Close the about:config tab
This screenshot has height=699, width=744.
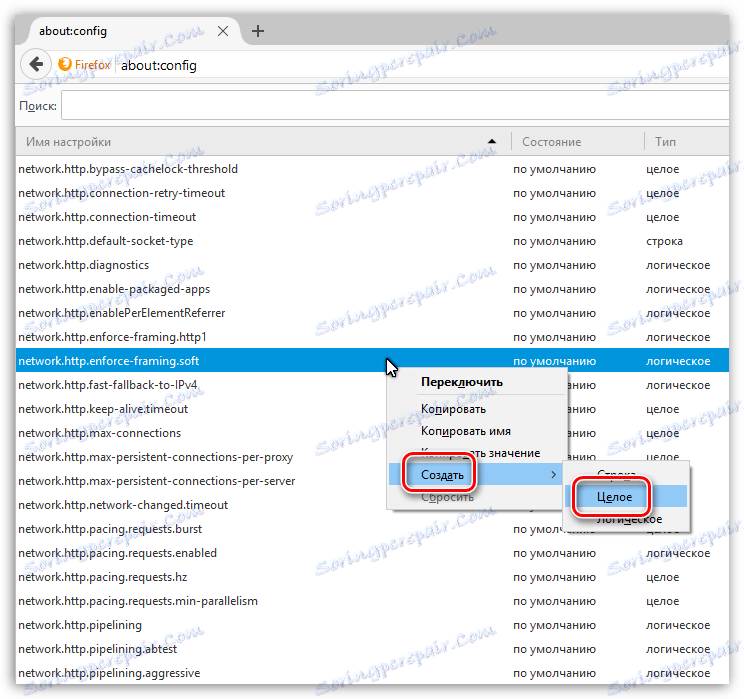[223, 31]
